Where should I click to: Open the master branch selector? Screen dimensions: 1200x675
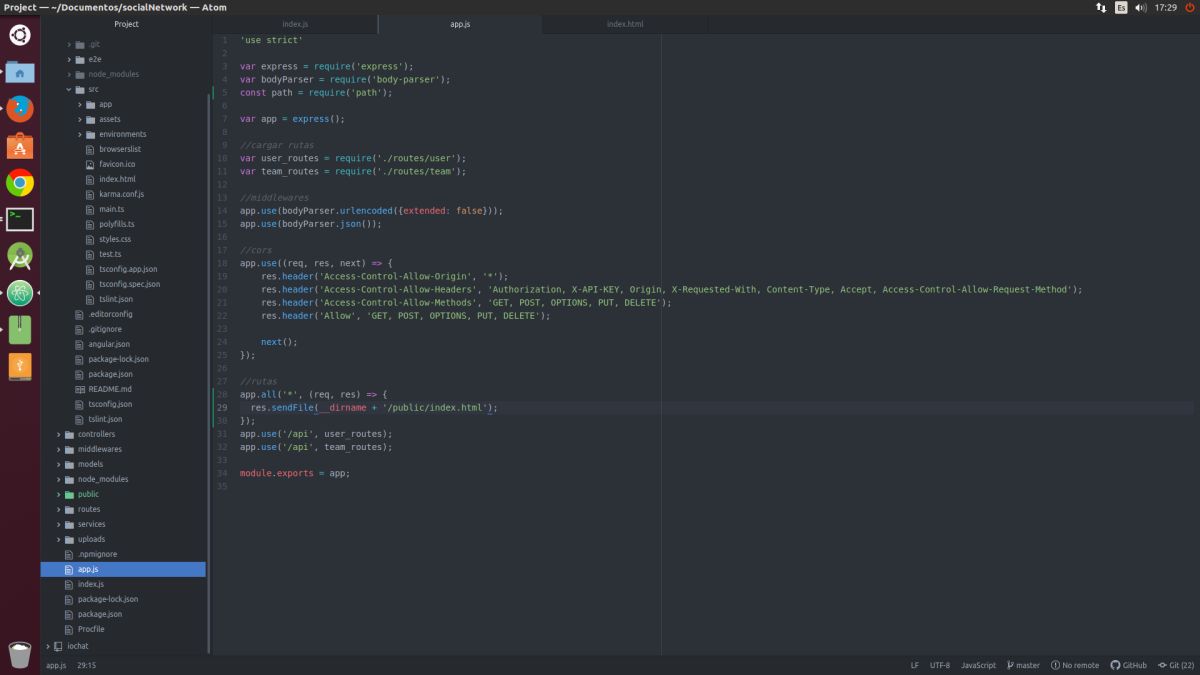[1023, 665]
